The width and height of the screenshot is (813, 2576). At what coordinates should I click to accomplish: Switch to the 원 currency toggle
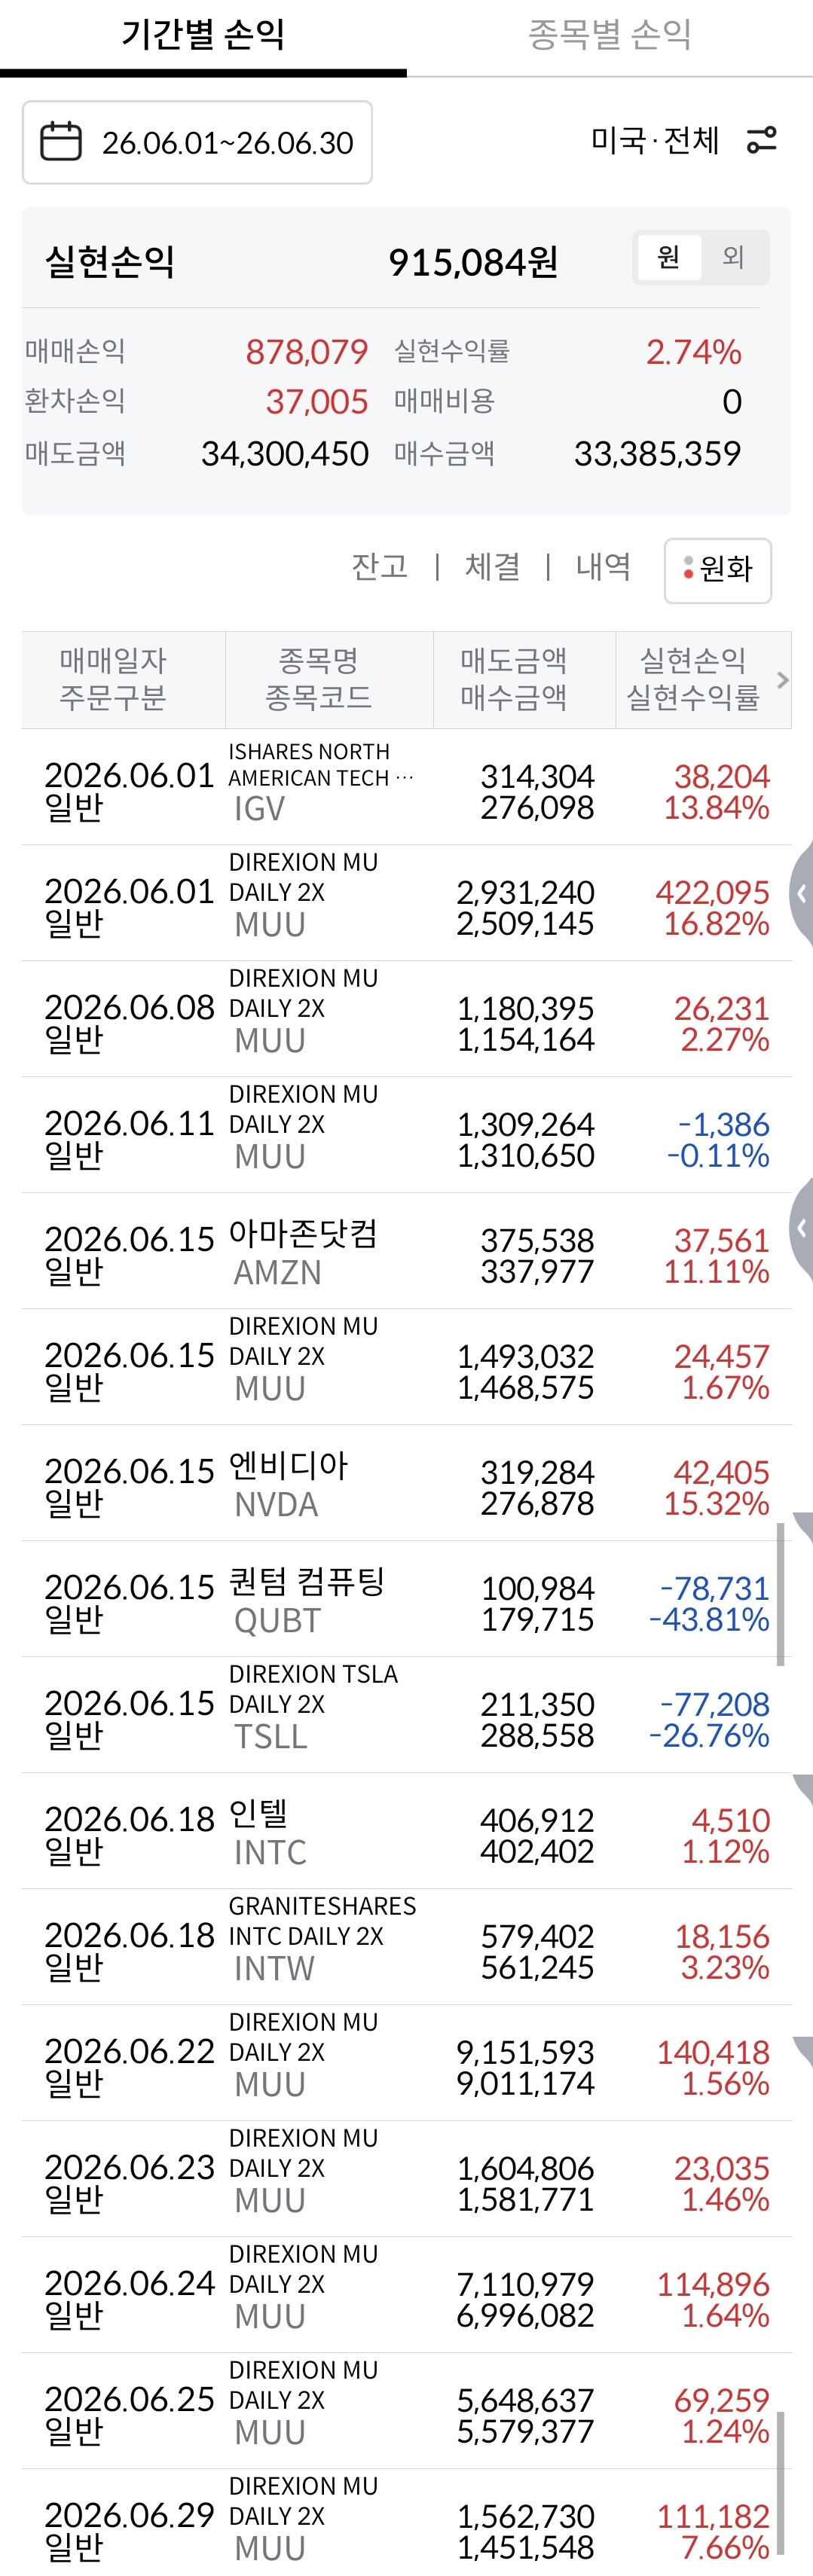pos(669,258)
